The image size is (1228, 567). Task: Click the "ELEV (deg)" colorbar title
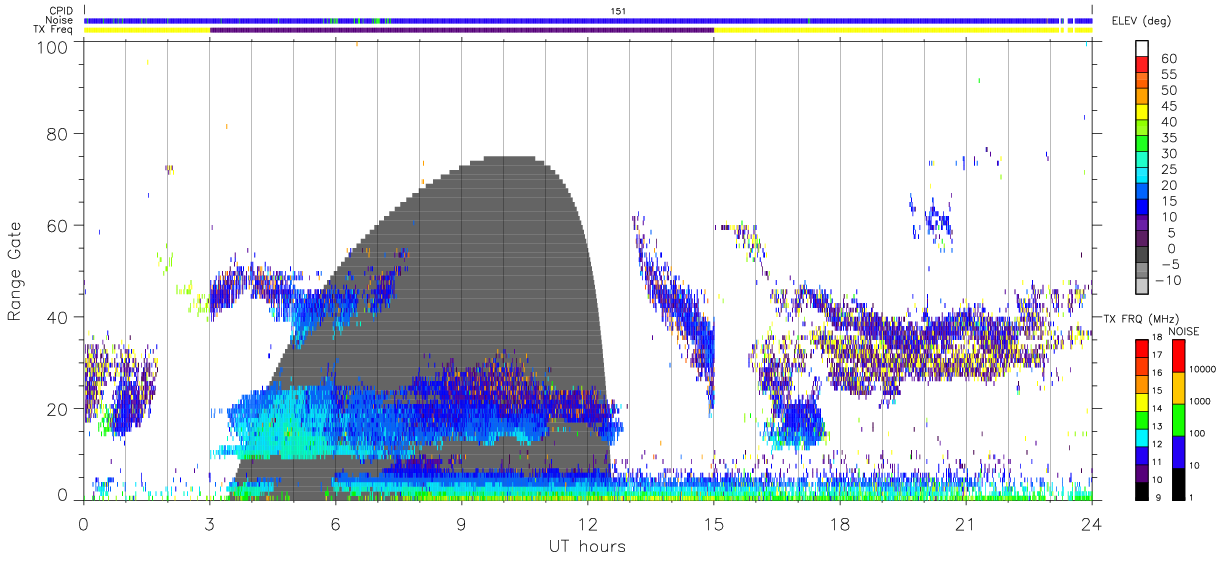(x=1142, y=20)
